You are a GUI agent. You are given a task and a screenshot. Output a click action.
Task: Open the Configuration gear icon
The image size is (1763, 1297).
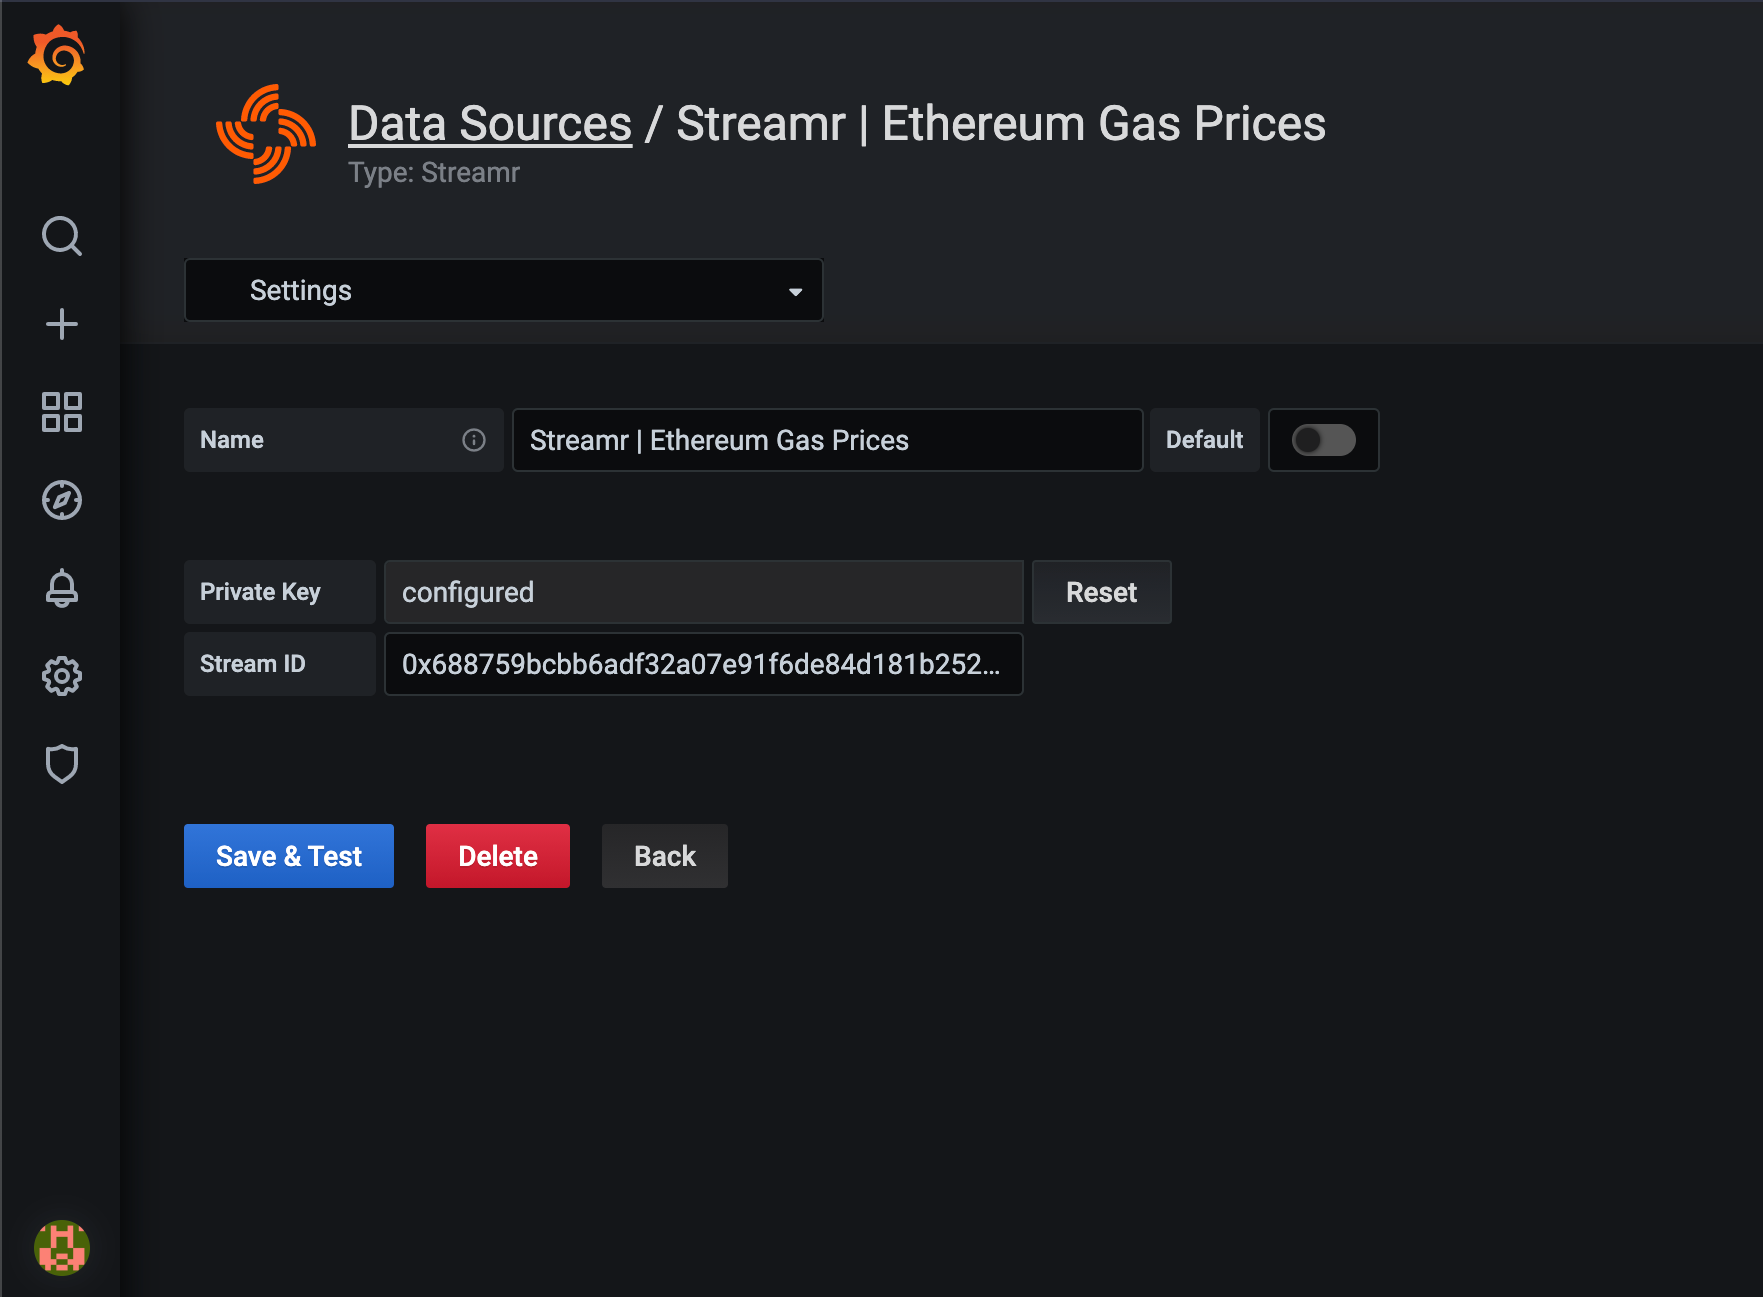click(x=62, y=676)
